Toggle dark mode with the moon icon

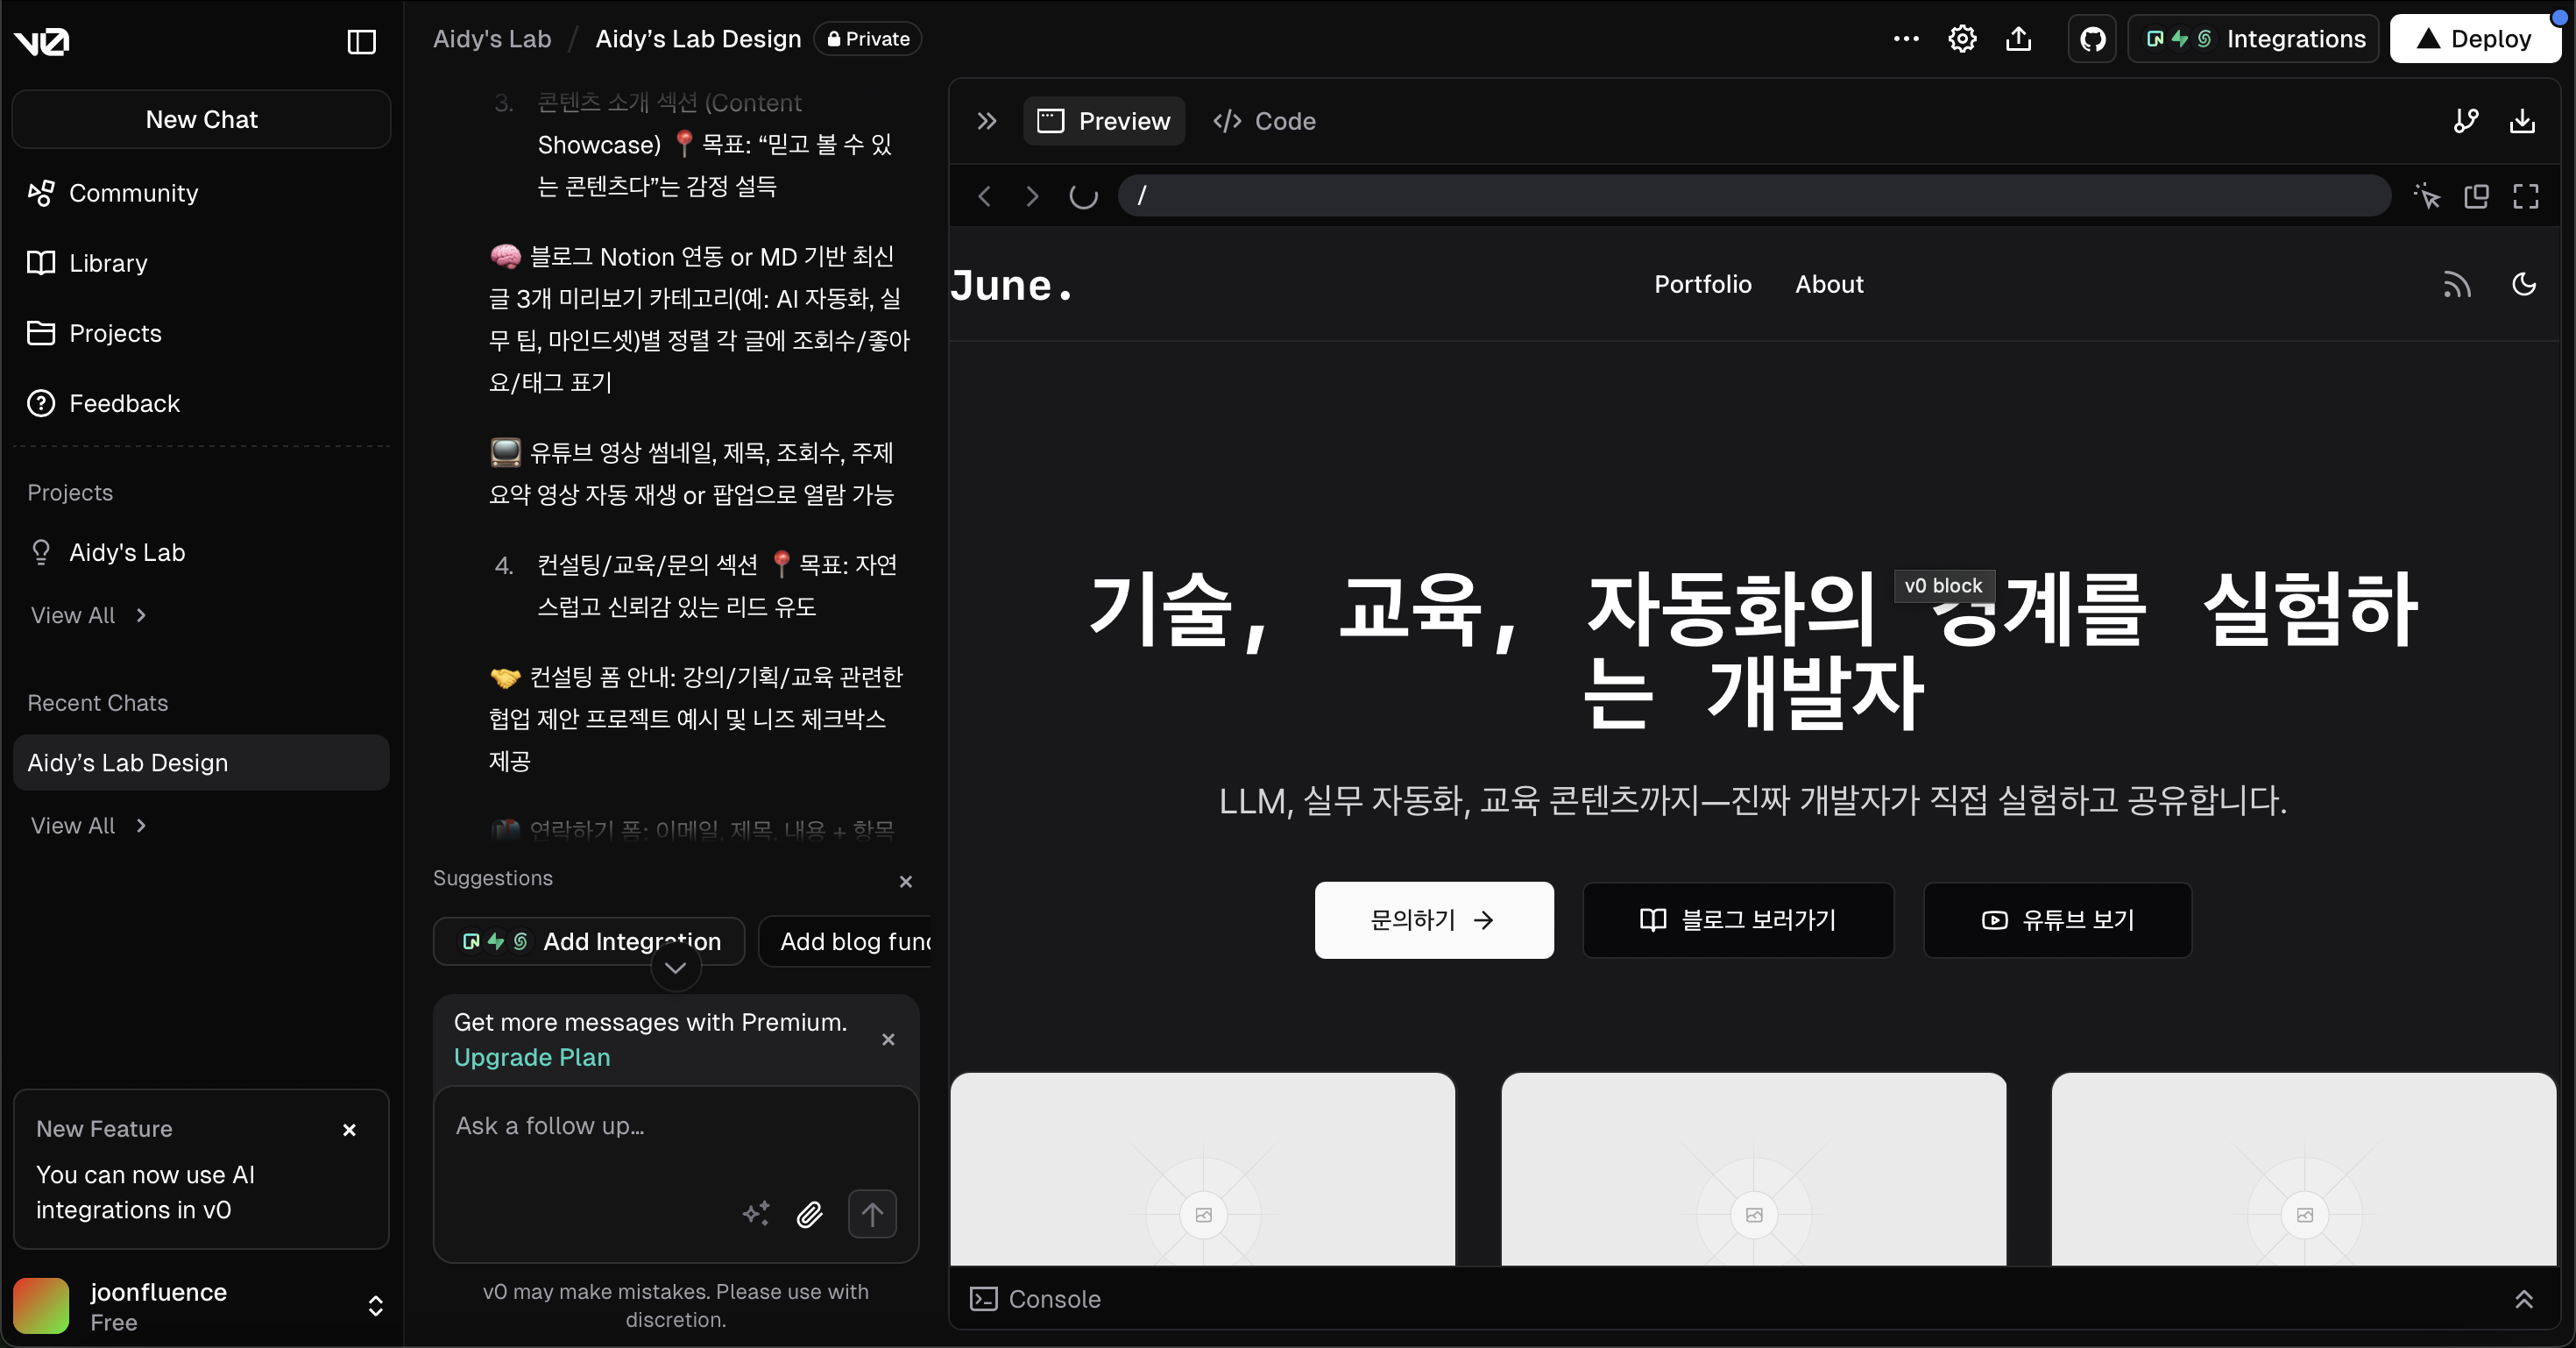pos(2524,285)
